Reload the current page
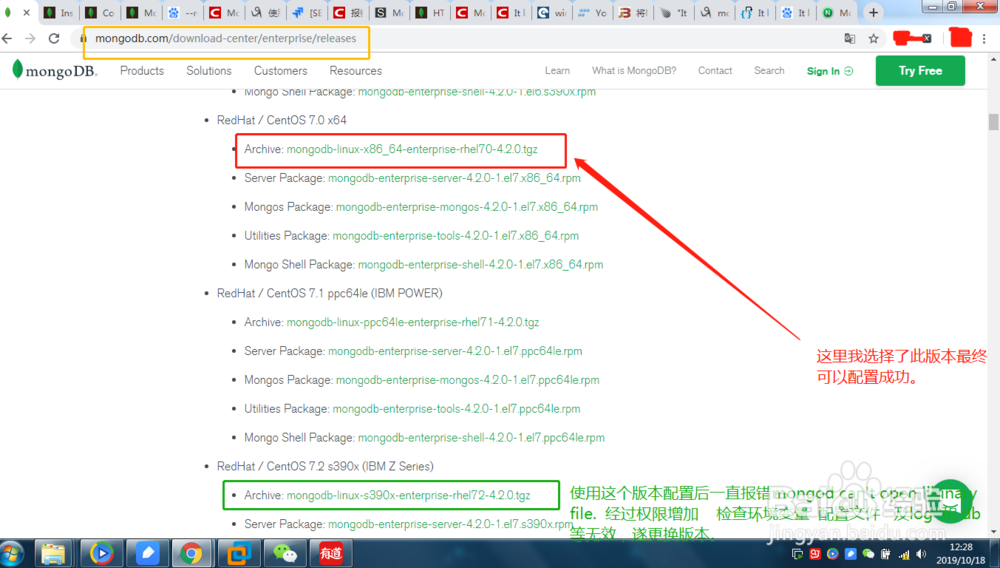Screen dimensions: 1000x568 [x=54, y=38]
